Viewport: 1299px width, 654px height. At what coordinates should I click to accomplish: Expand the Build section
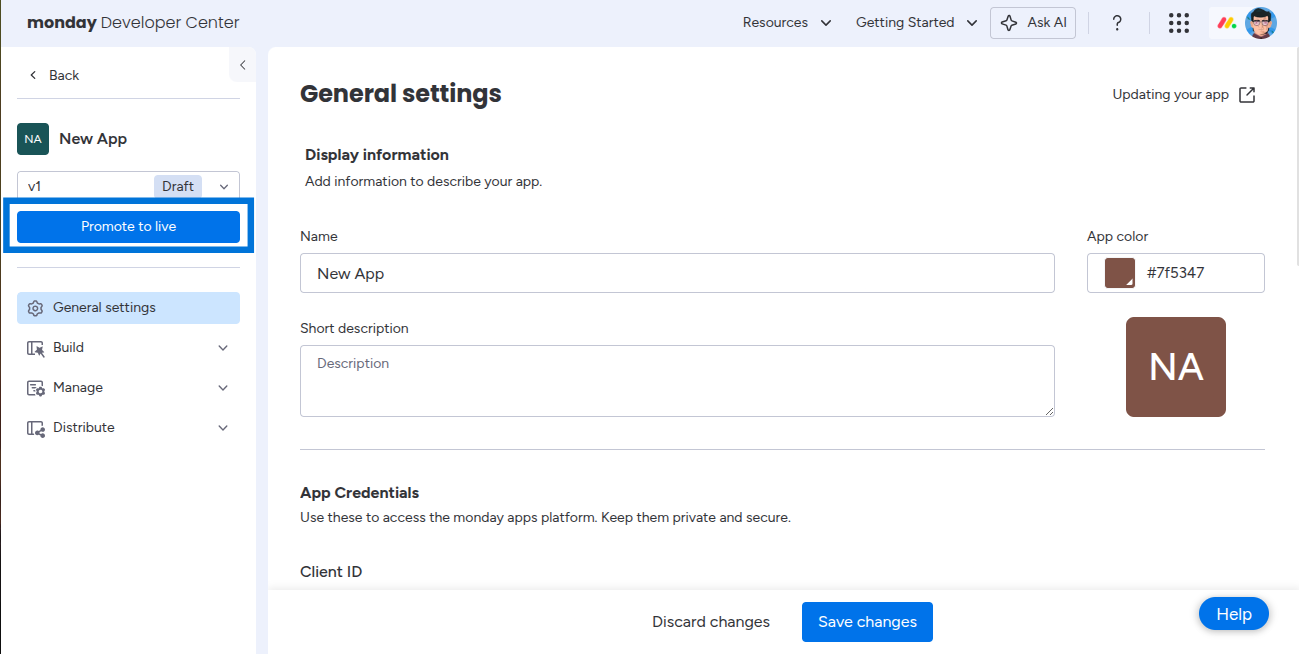coord(128,348)
